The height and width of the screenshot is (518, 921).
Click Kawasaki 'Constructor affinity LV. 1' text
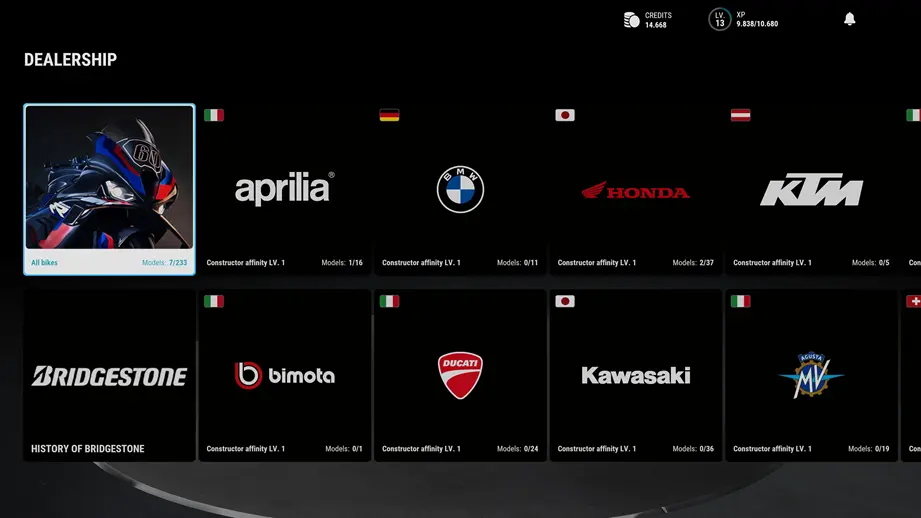[597, 449]
